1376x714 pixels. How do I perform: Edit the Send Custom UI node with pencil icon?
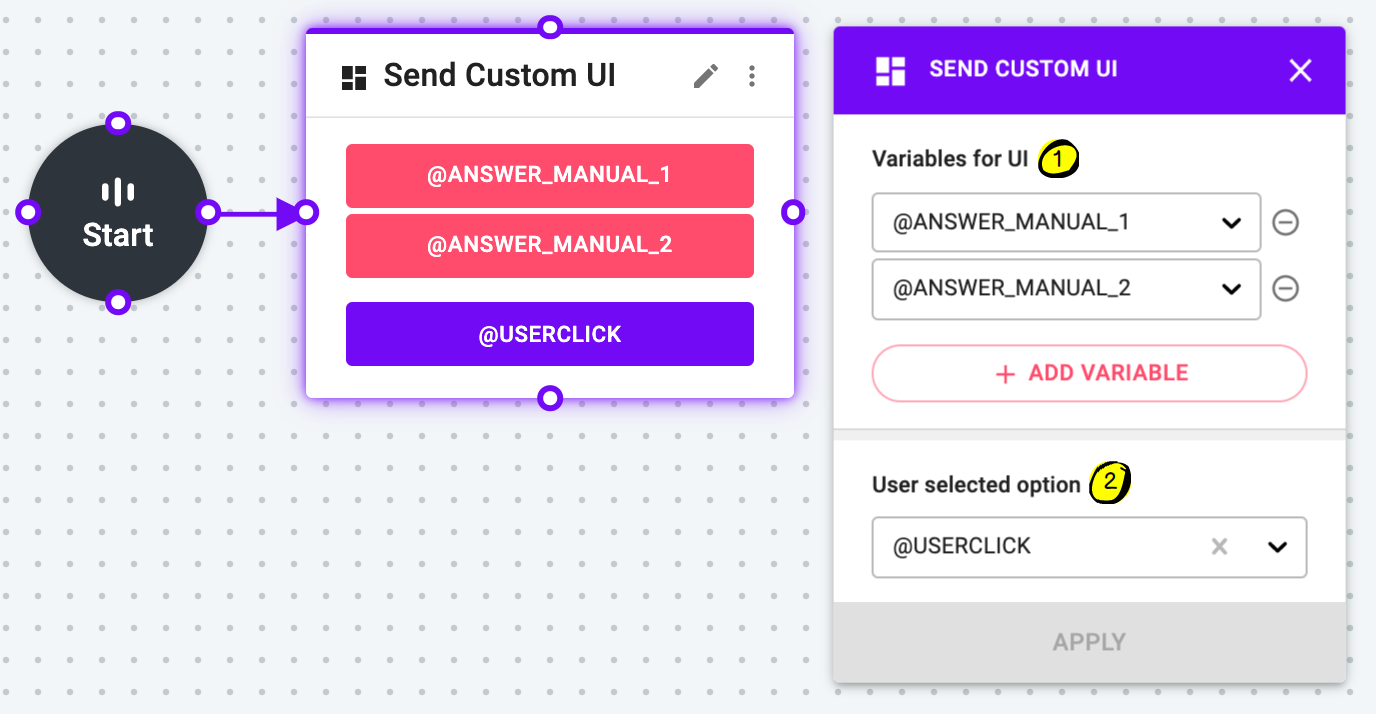pos(706,76)
